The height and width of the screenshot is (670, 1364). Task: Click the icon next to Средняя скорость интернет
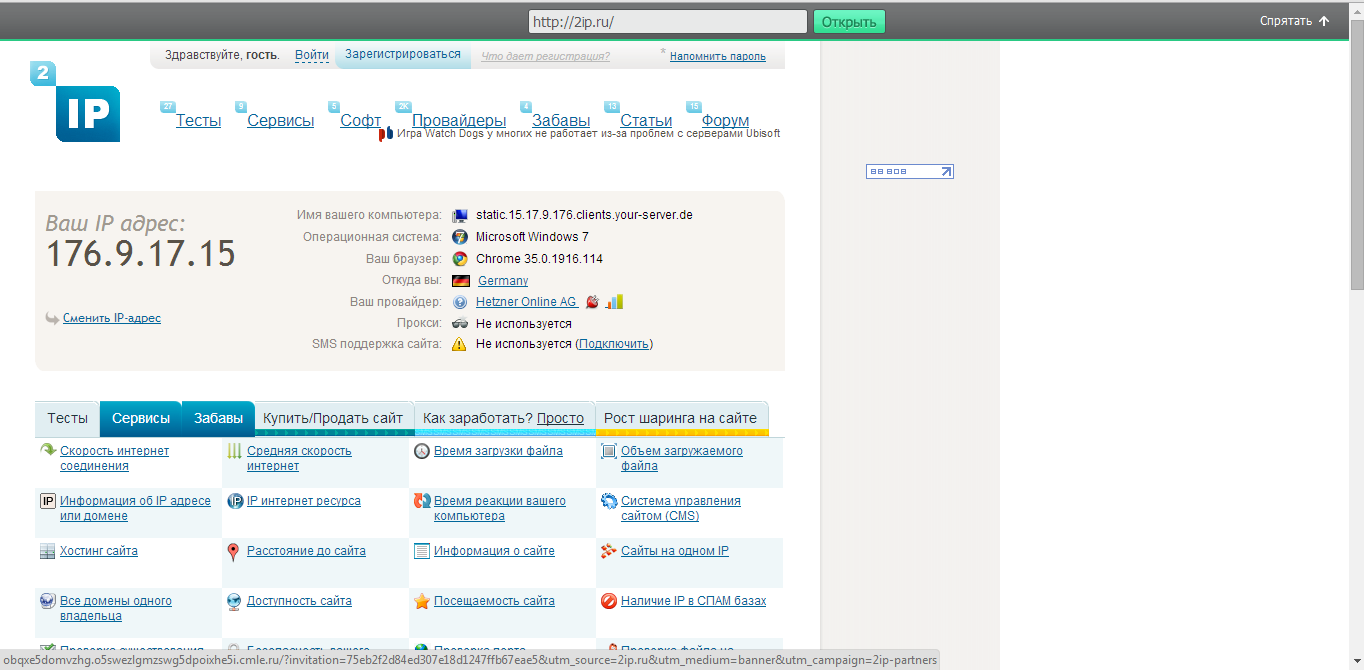tap(234, 451)
